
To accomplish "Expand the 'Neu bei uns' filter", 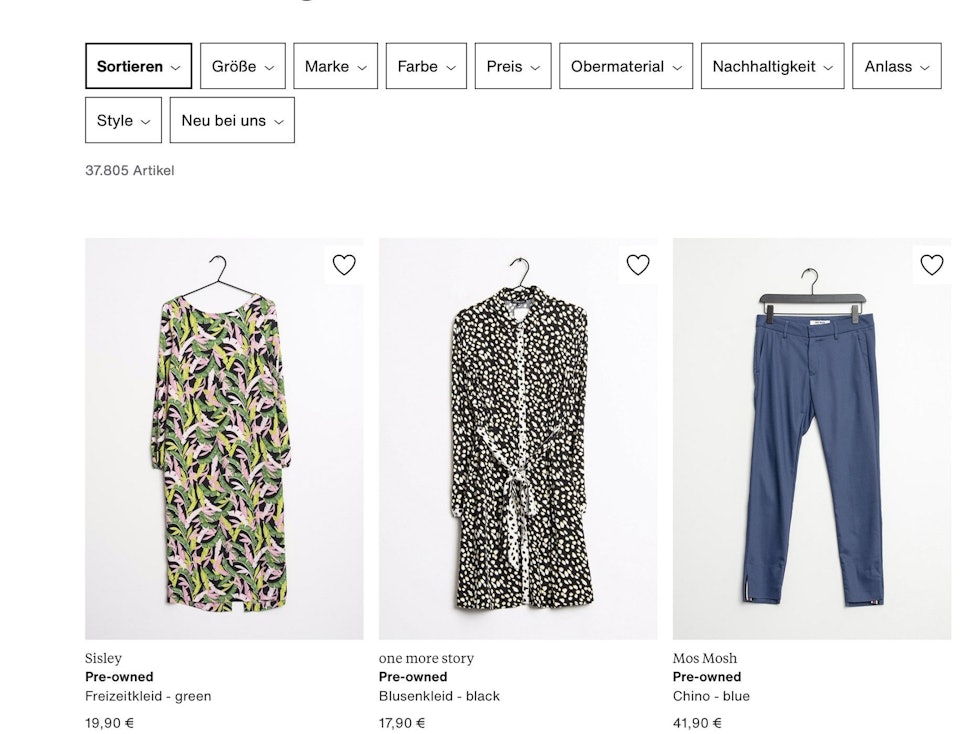I will [231, 120].
